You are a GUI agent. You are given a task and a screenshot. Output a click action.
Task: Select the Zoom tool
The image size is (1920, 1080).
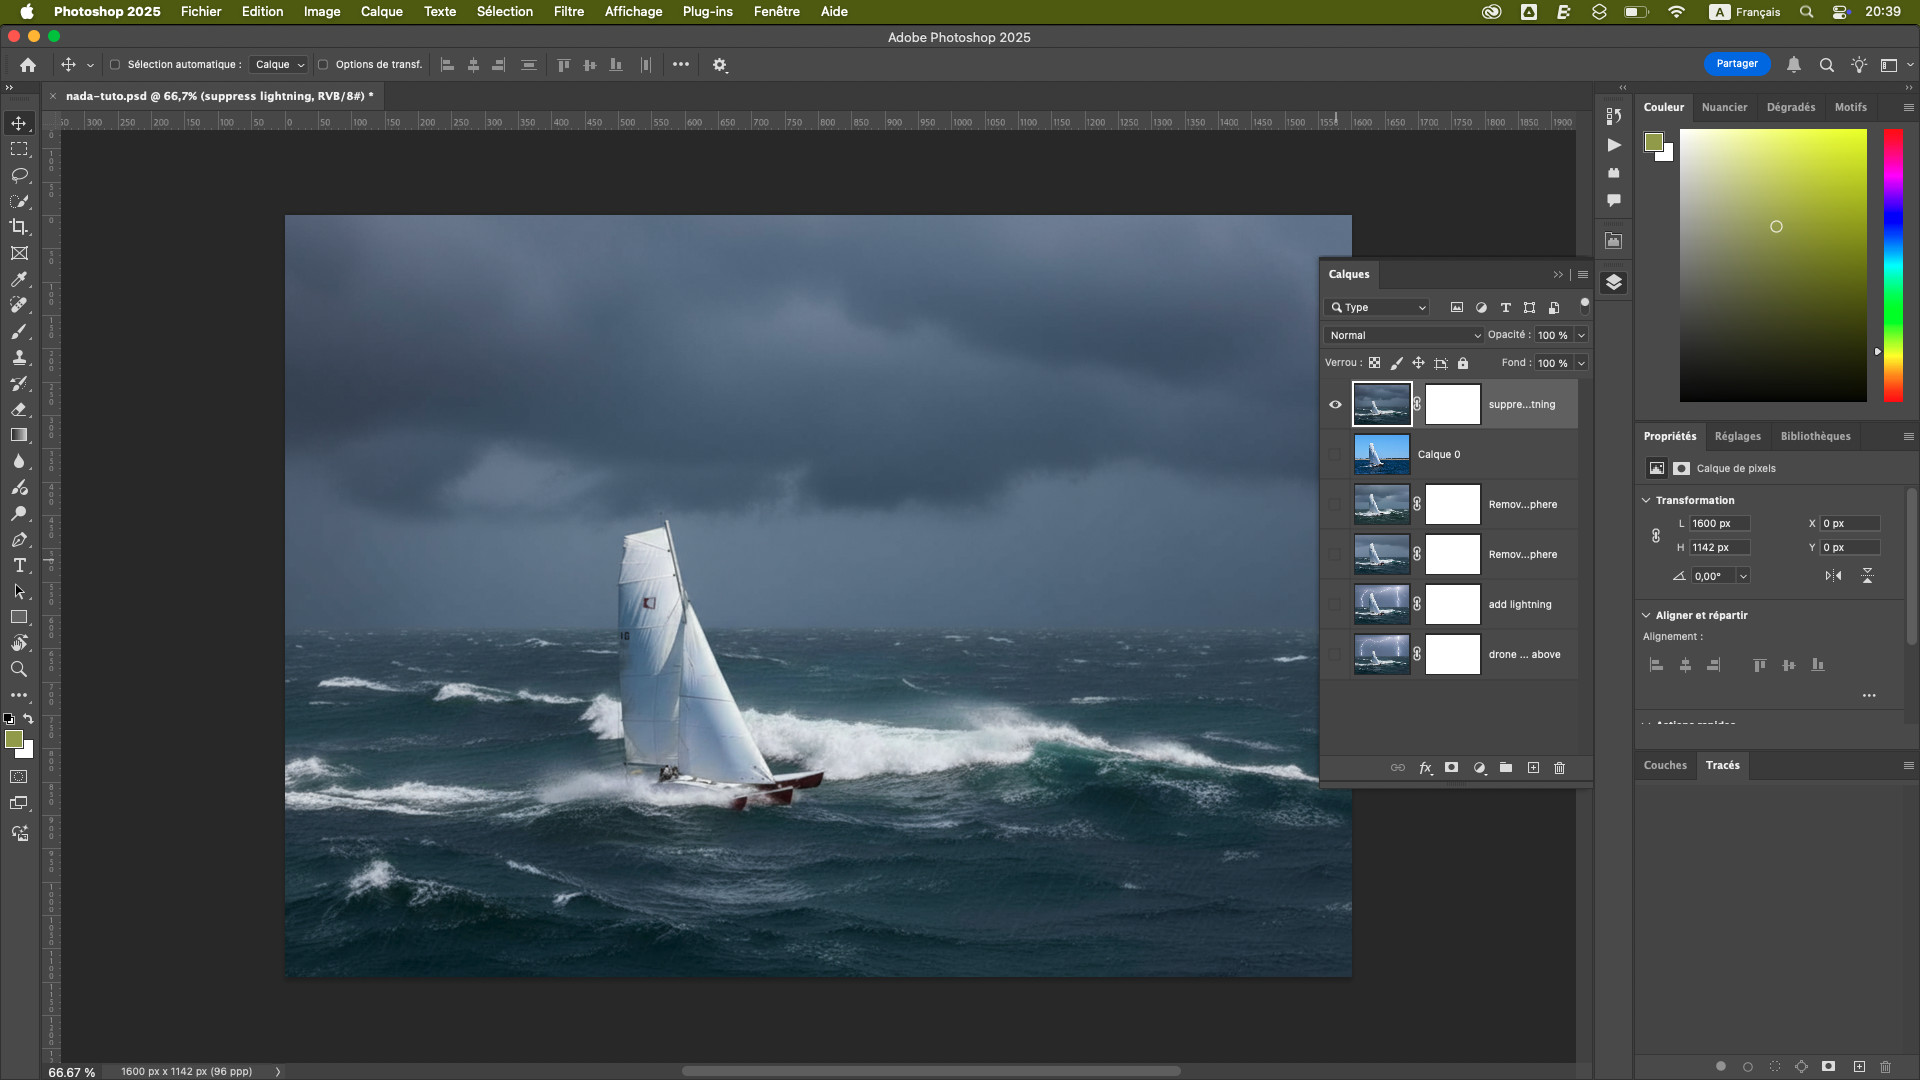point(19,669)
